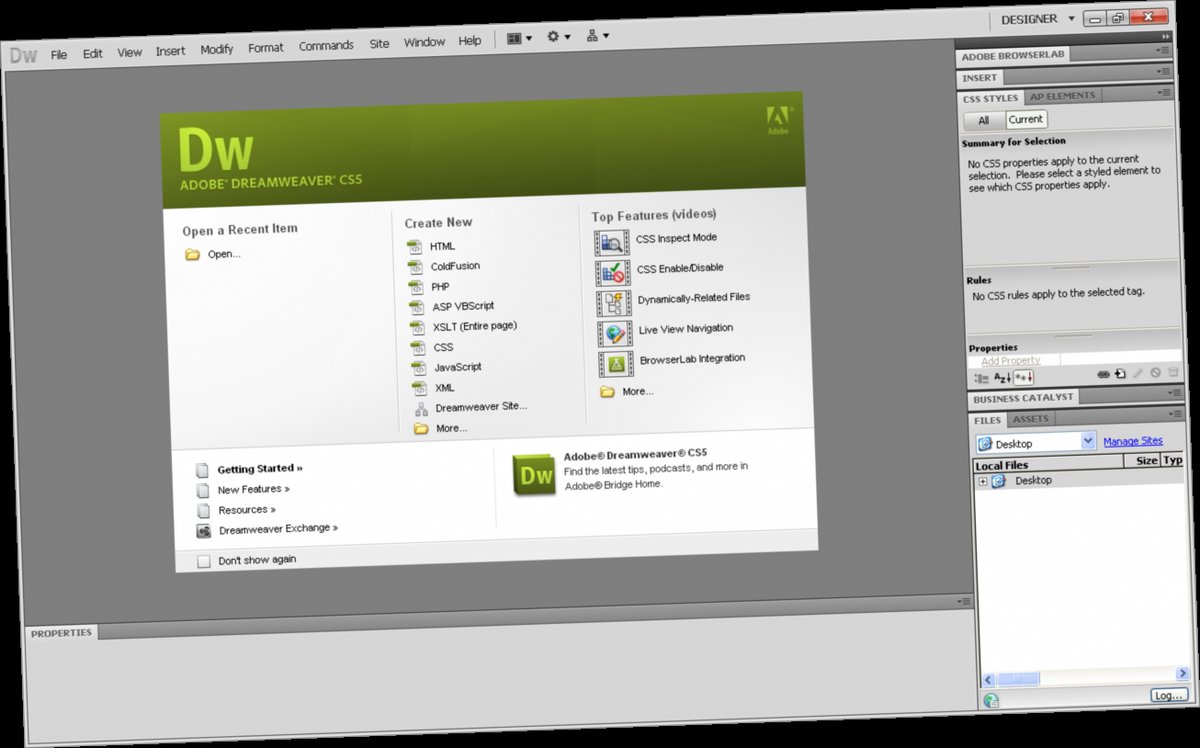Click the Dw logo in menu bar
Viewport: 1200px width, 748px height.
tap(23, 55)
